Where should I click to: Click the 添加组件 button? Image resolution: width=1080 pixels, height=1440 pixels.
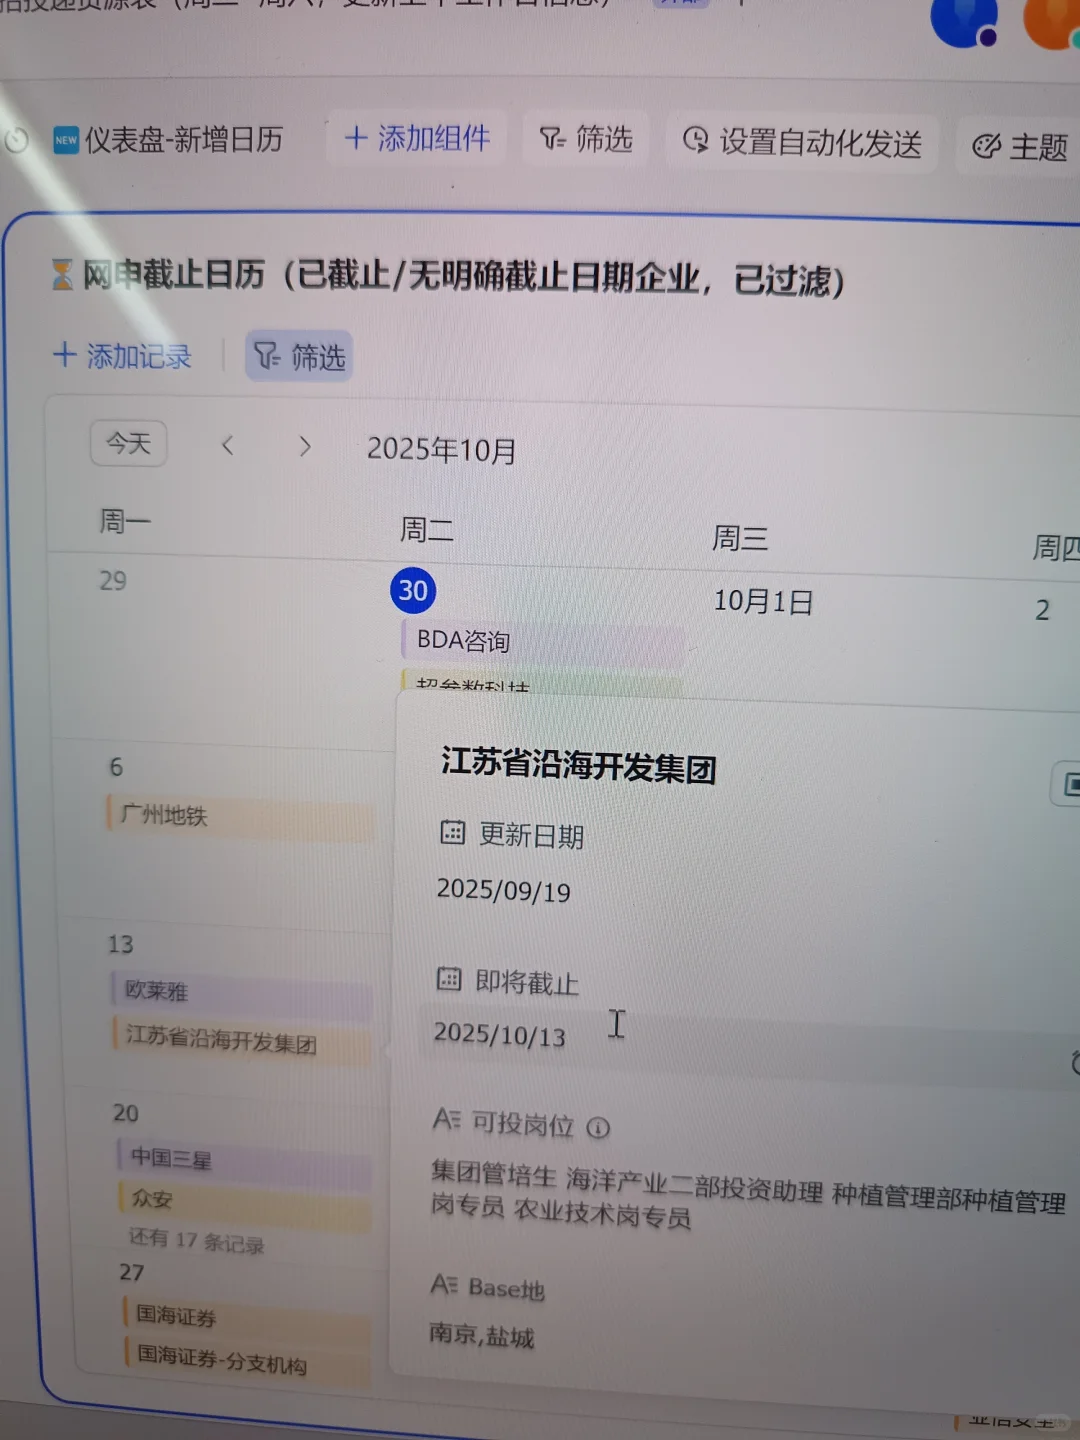[416, 138]
